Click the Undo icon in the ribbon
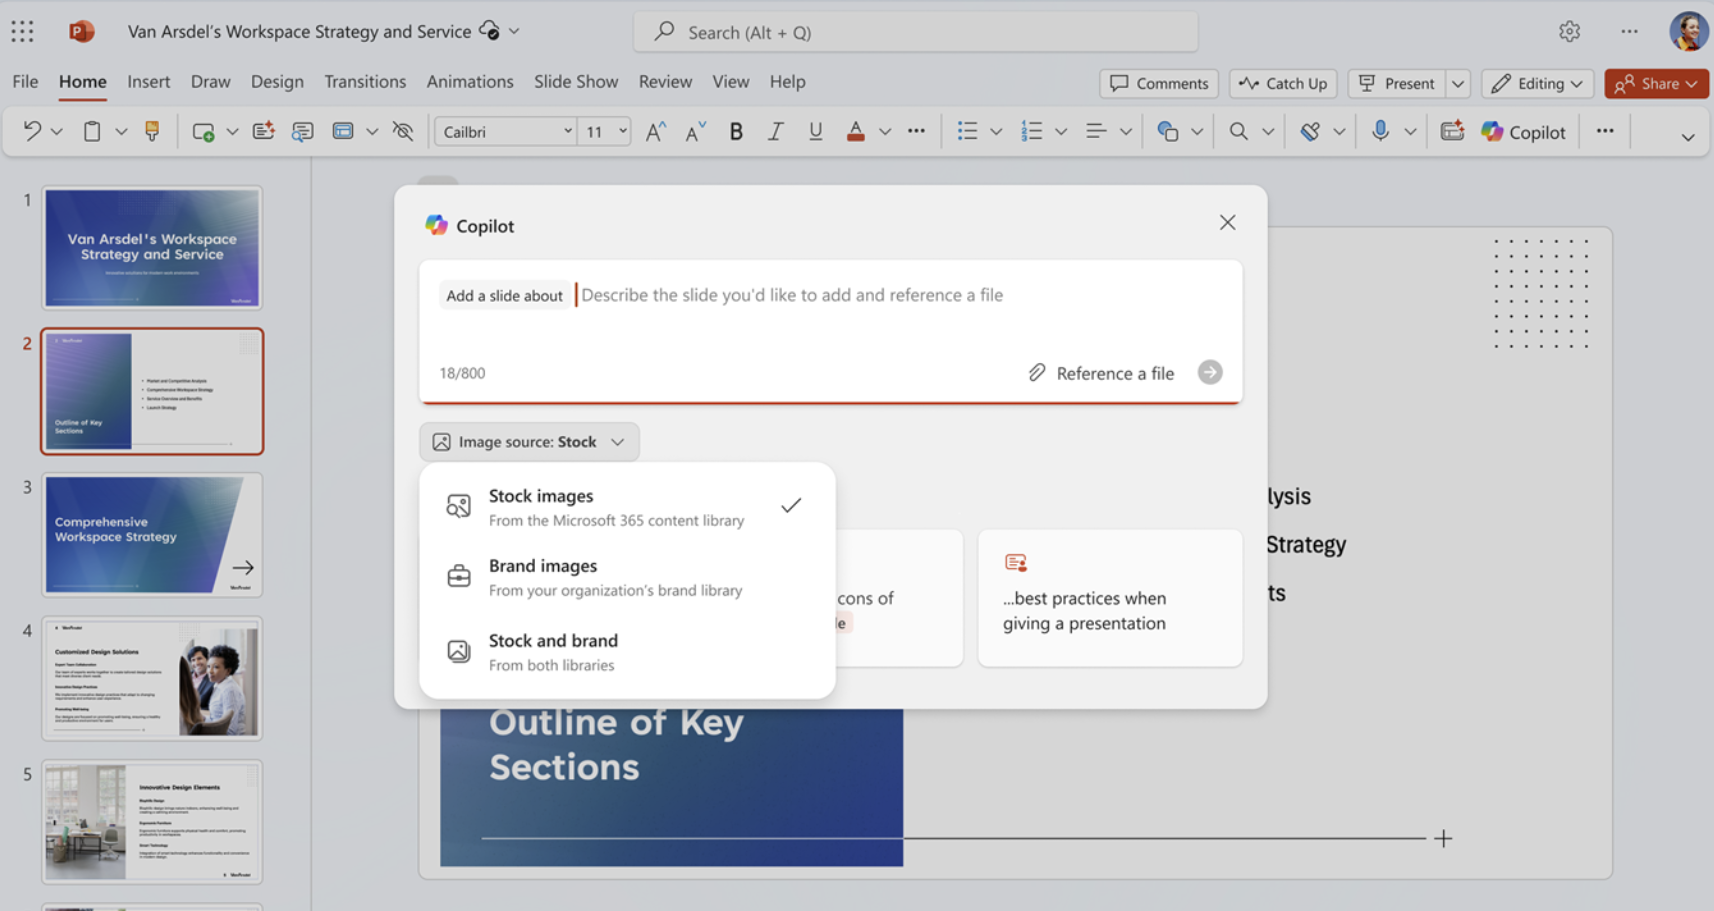Image resolution: width=1714 pixels, height=911 pixels. pos(32,131)
